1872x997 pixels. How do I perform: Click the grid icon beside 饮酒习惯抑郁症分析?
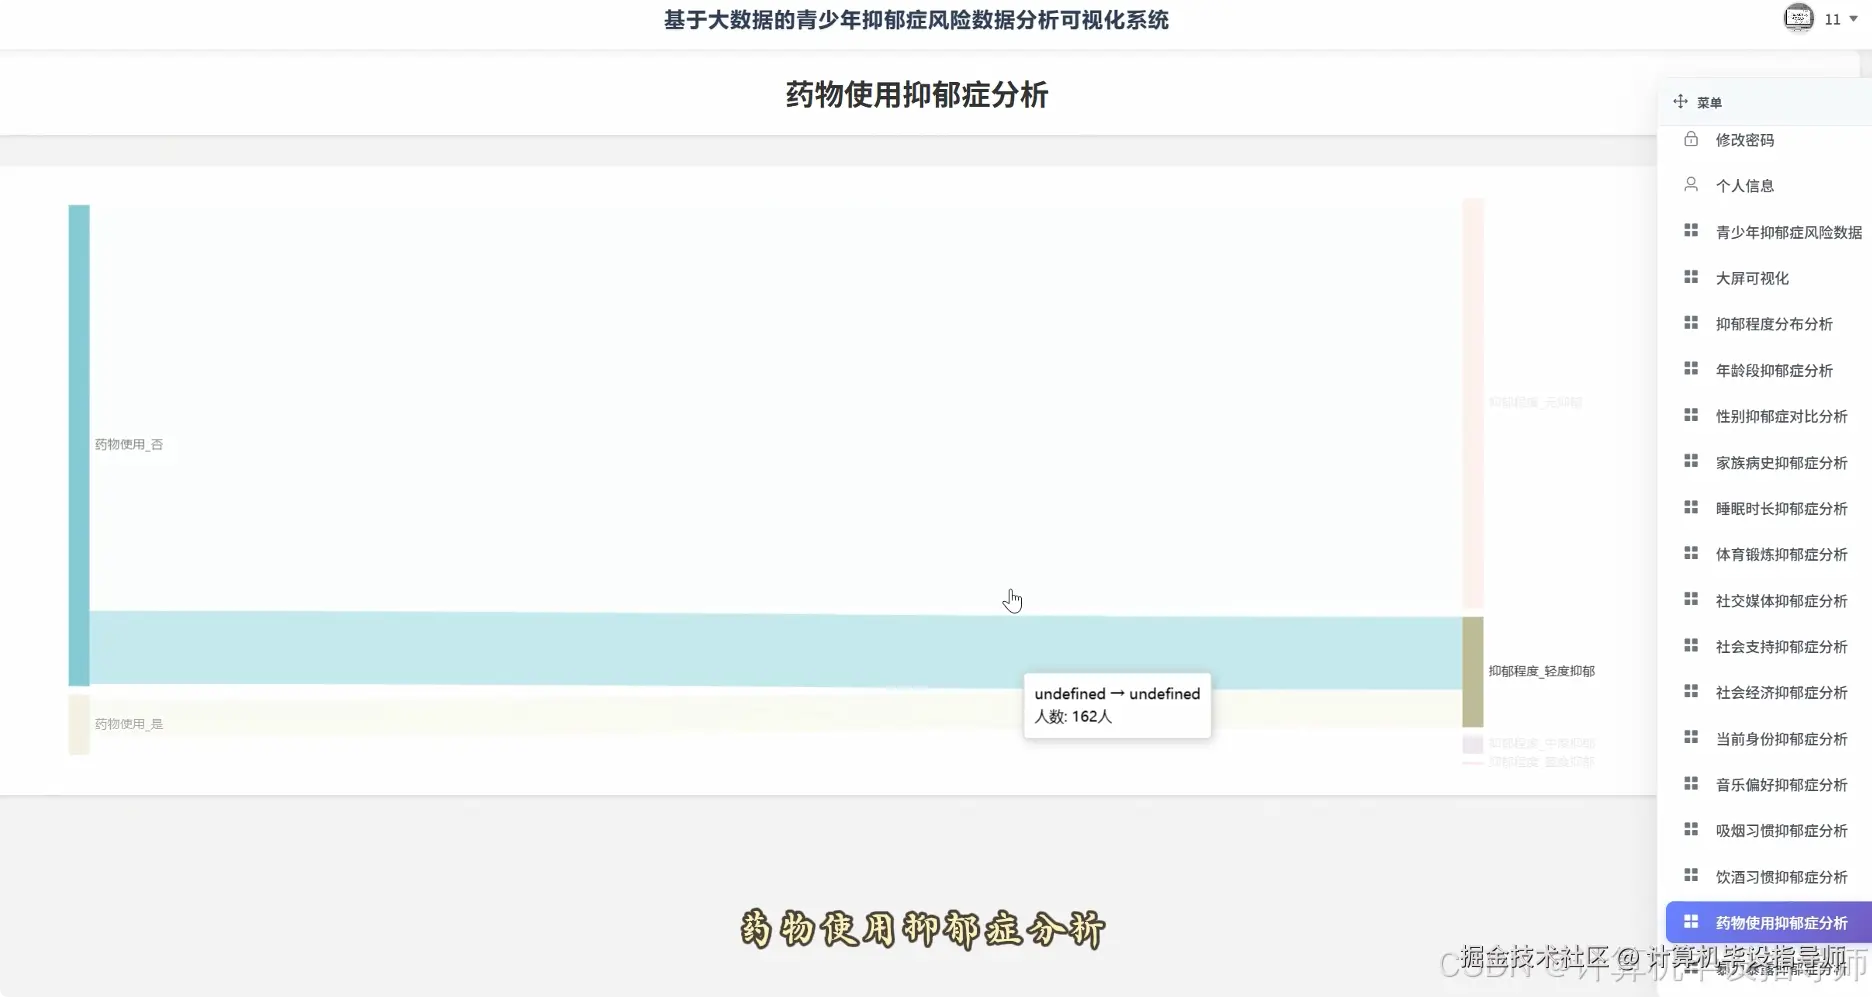pyautogui.click(x=1692, y=876)
